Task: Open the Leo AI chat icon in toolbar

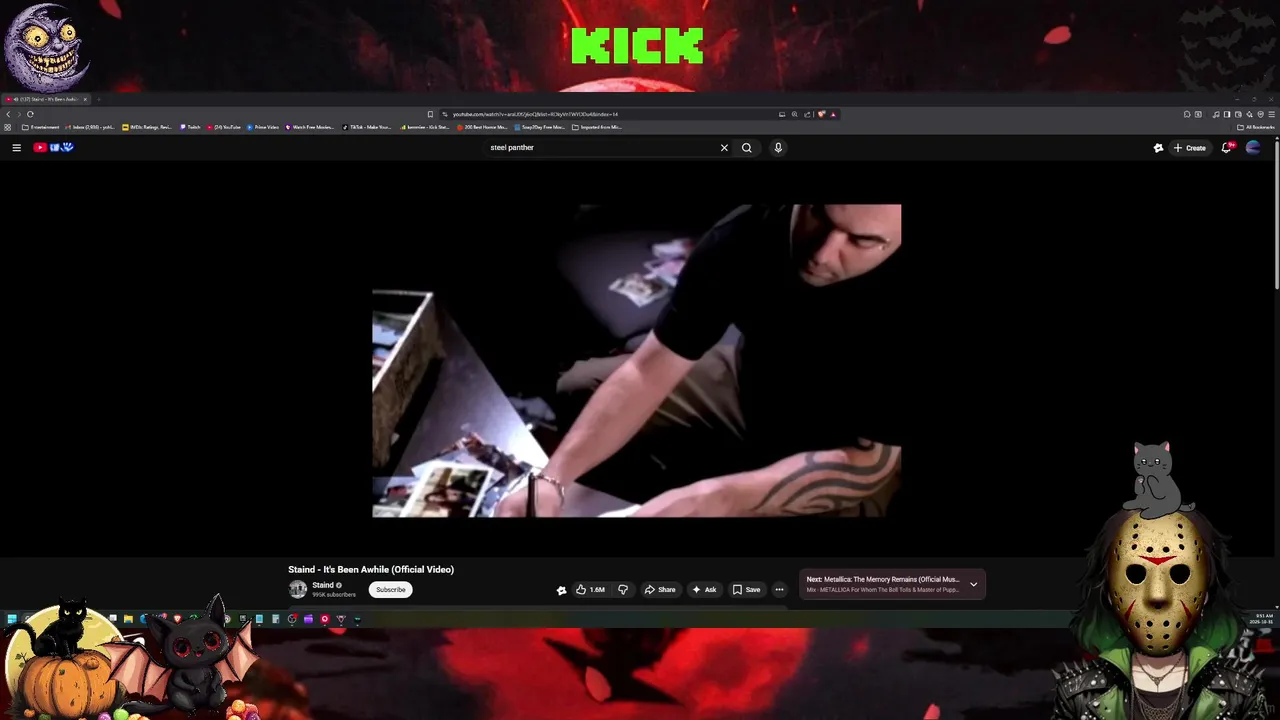Action: pyautogui.click(x=1249, y=114)
